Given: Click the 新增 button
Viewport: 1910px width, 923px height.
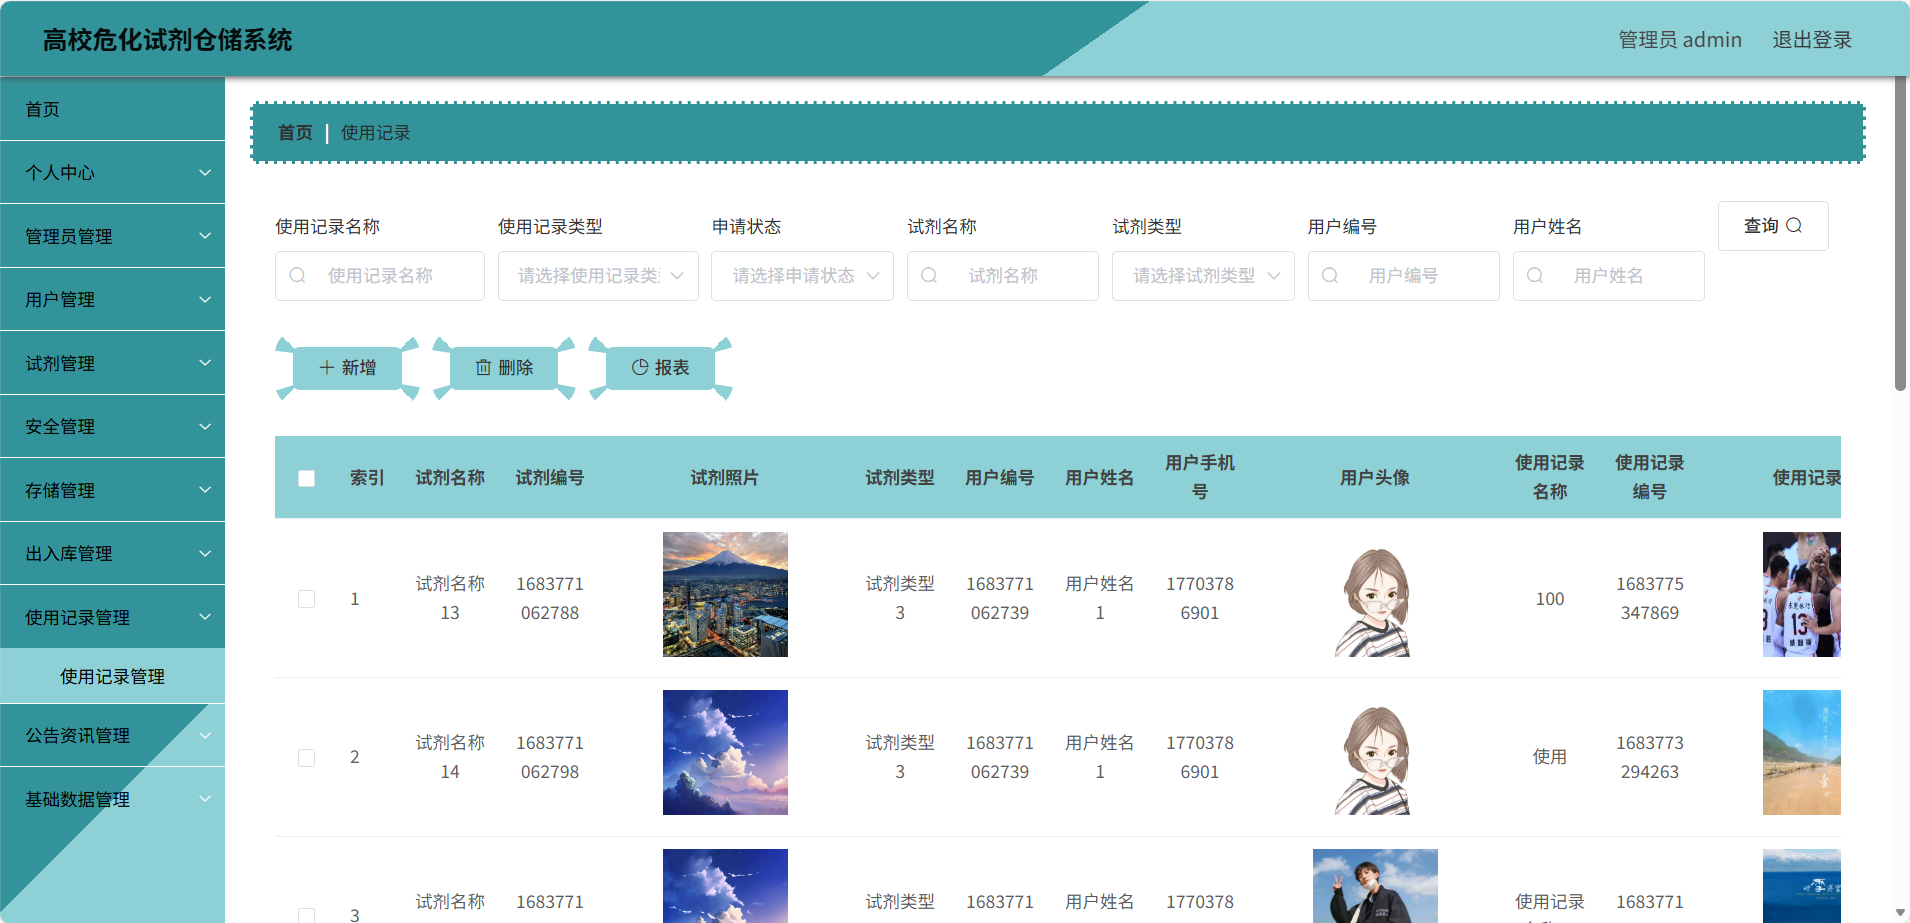Looking at the screenshot, I should tap(347, 368).
